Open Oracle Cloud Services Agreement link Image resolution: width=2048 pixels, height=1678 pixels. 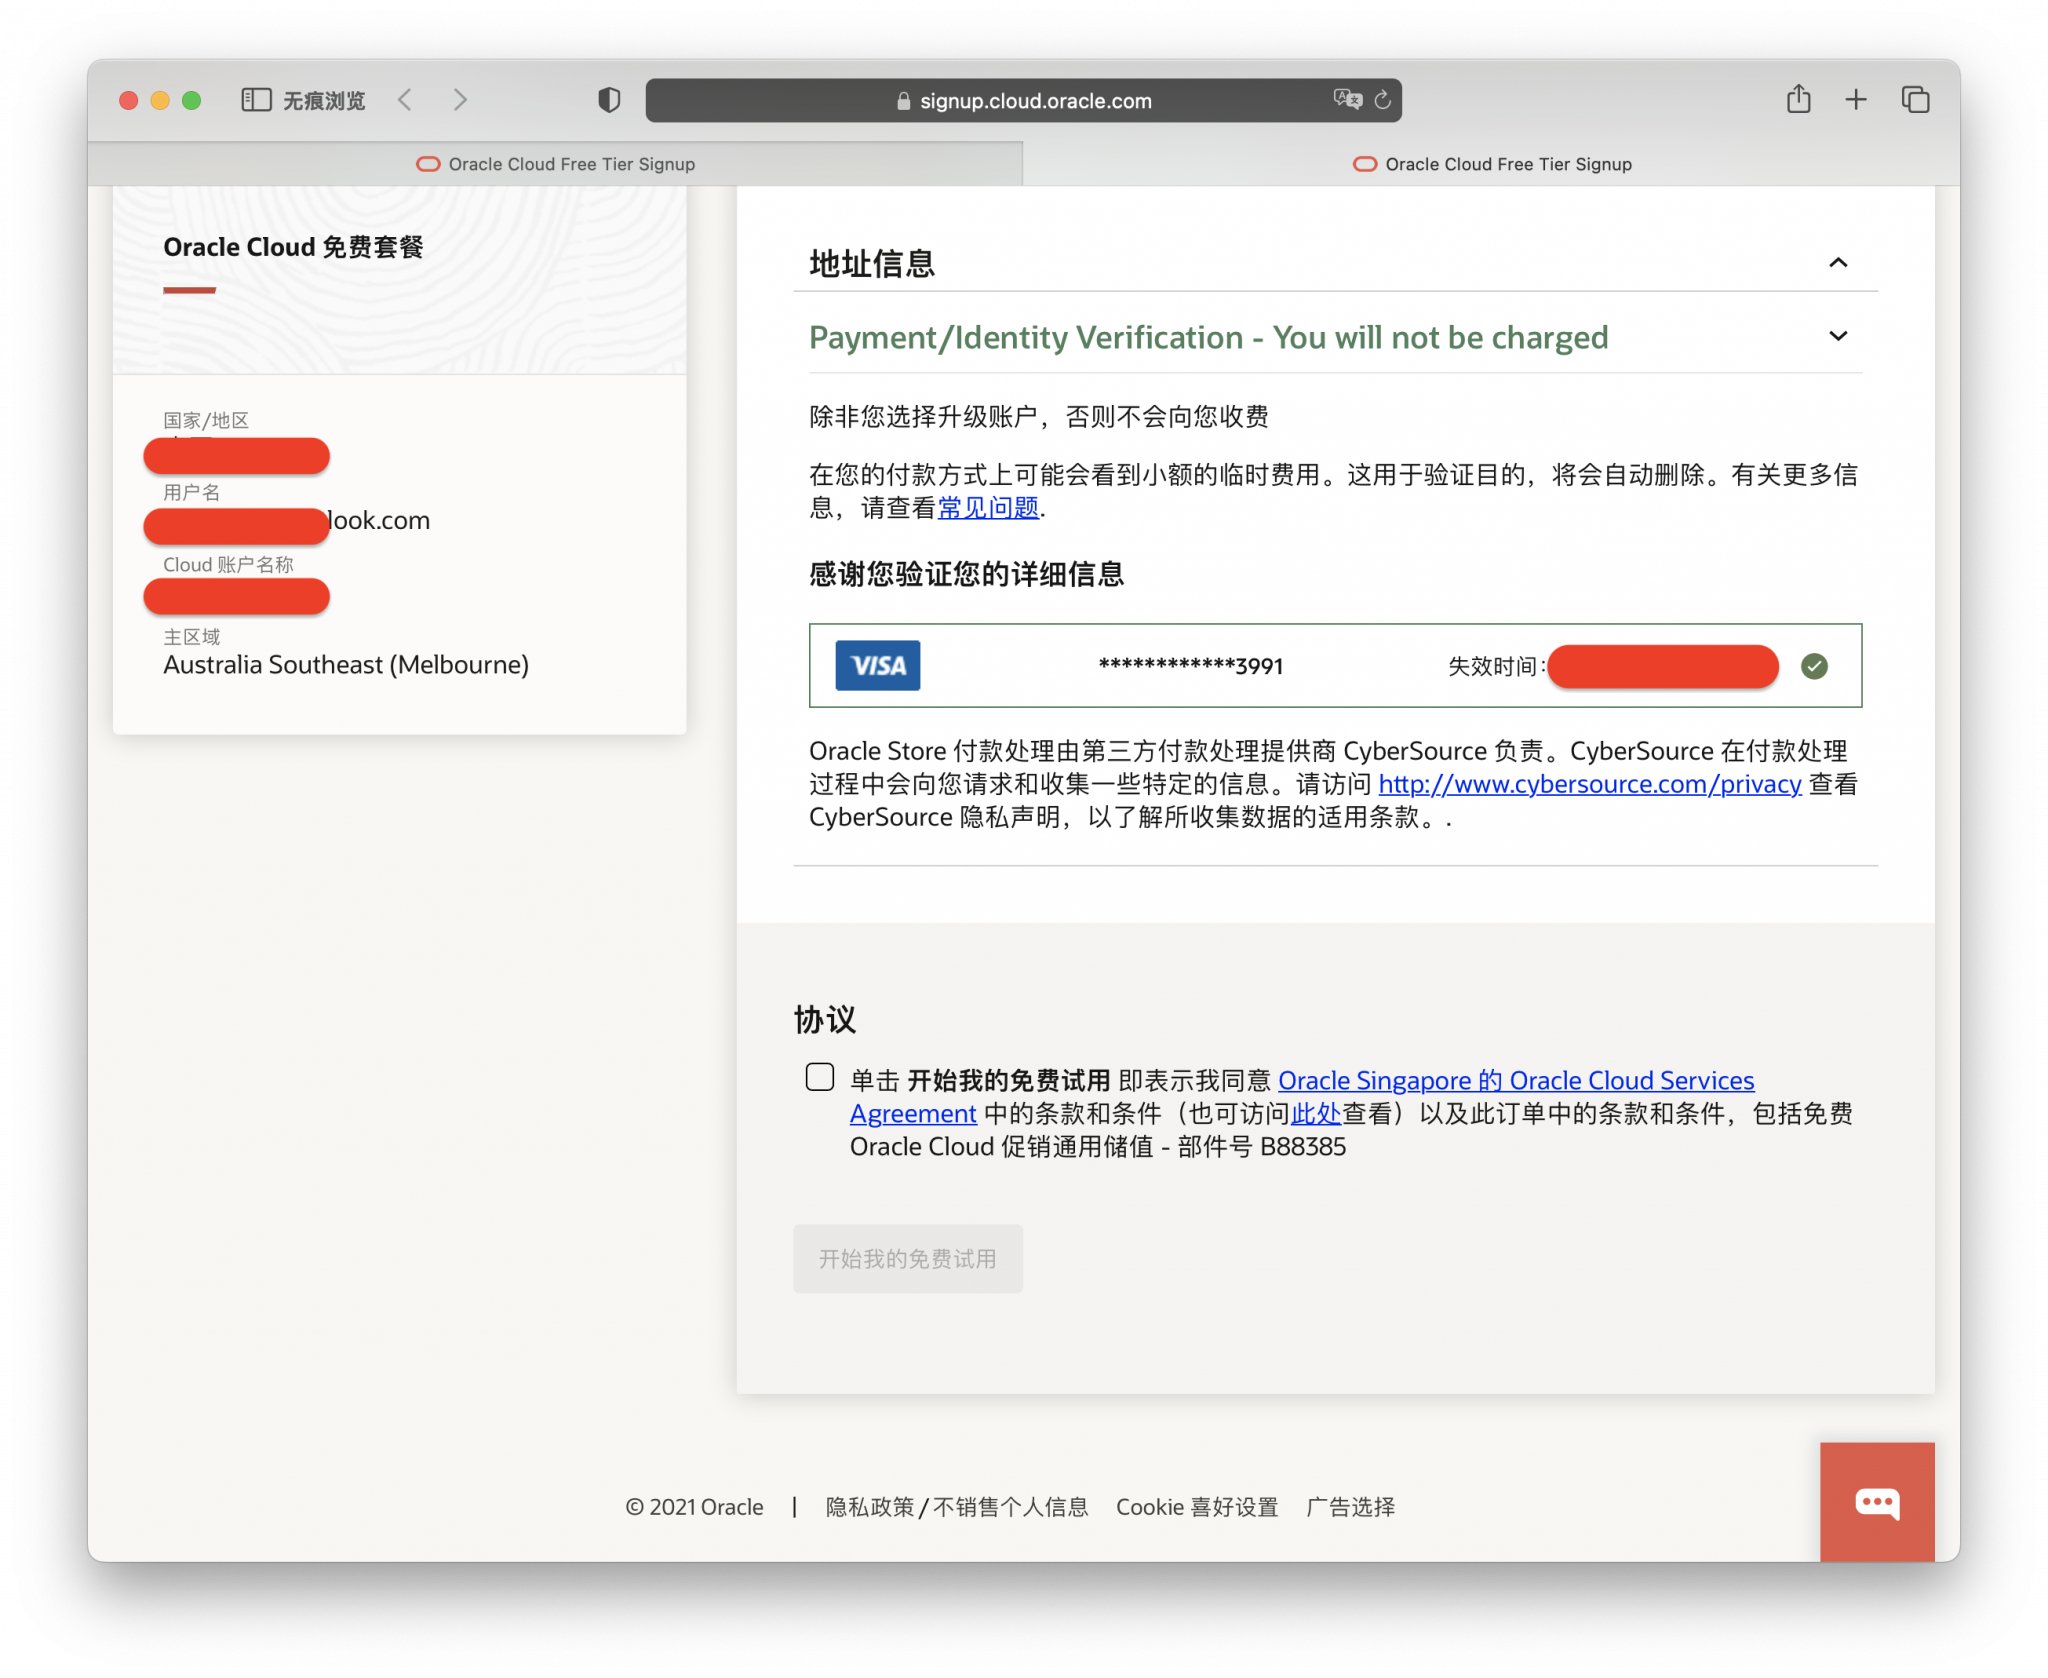point(1516,1080)
